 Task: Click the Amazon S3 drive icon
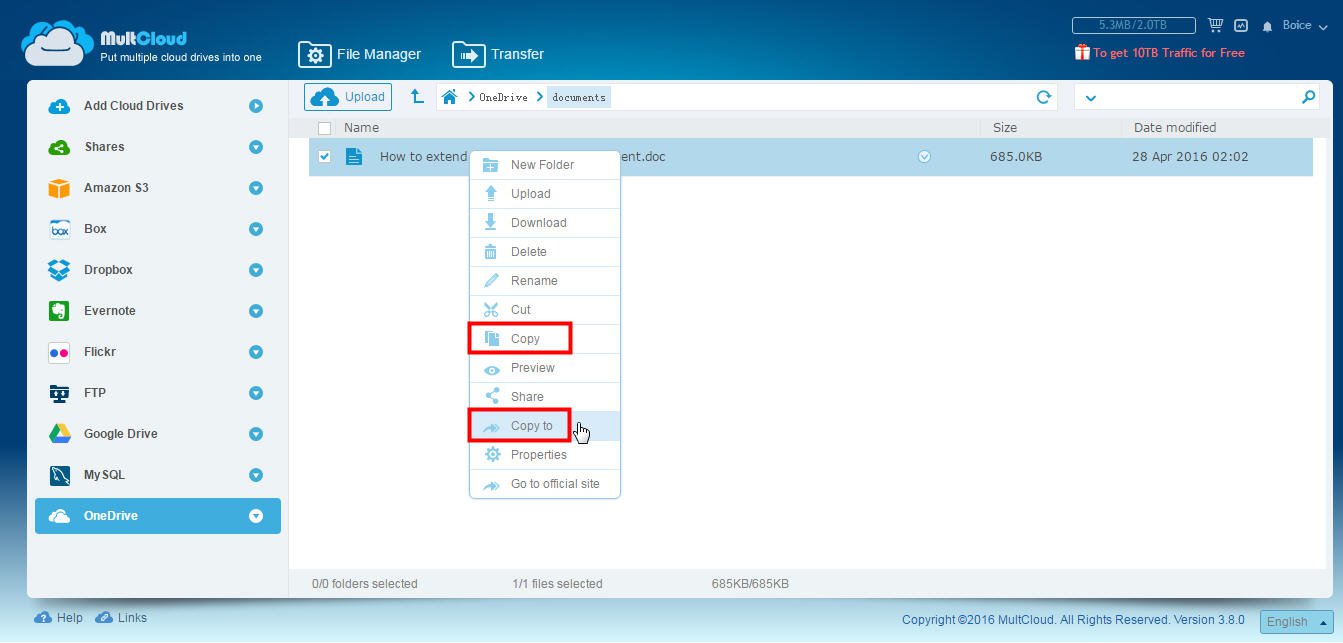pos(59,188)
